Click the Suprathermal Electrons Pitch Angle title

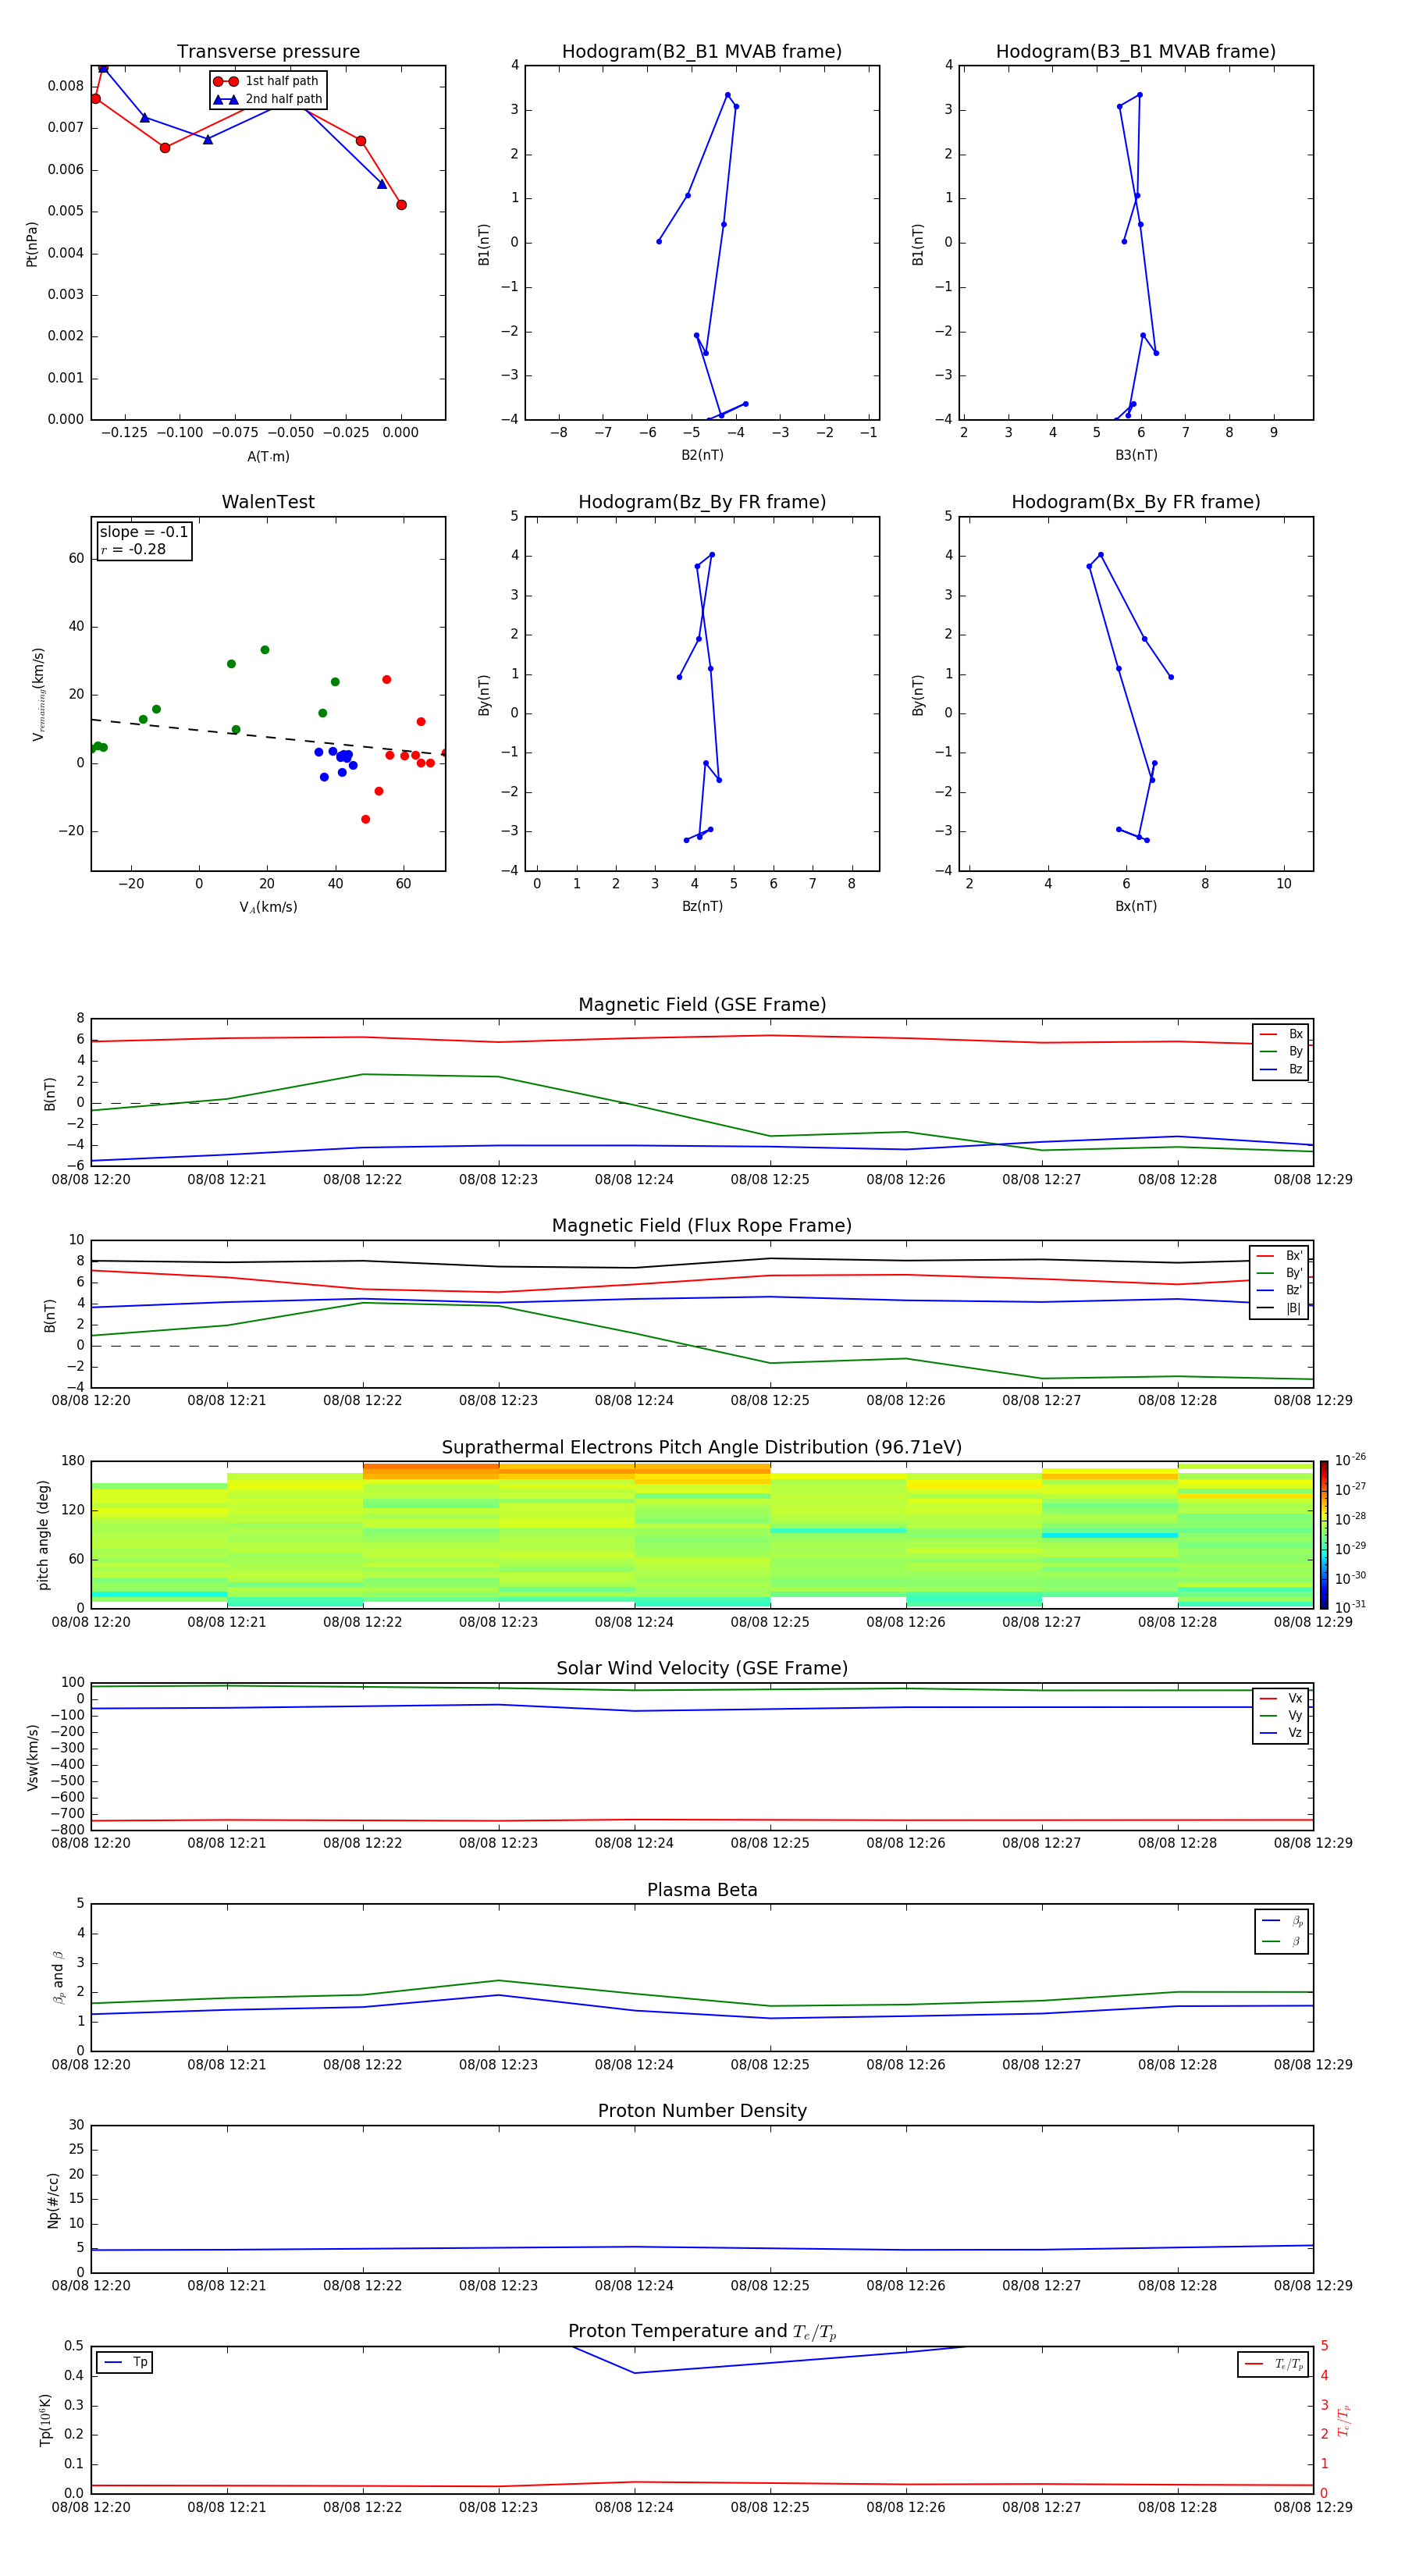[x=702, y=1448]
